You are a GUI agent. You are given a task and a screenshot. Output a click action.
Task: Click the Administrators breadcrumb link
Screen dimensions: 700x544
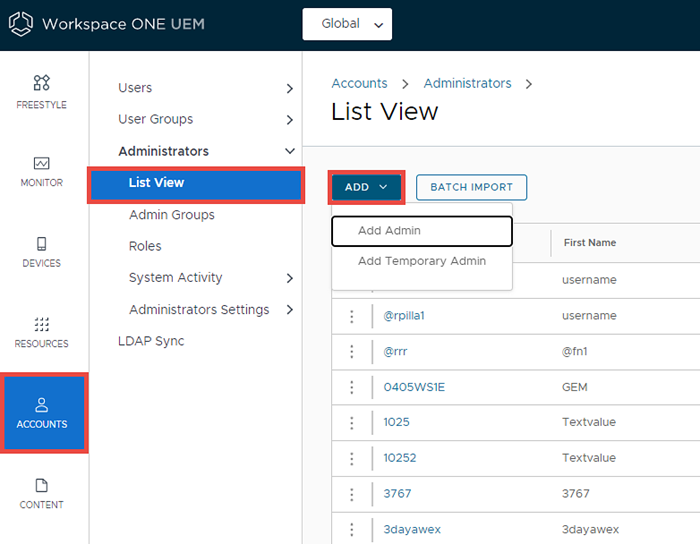pos(467,83)
